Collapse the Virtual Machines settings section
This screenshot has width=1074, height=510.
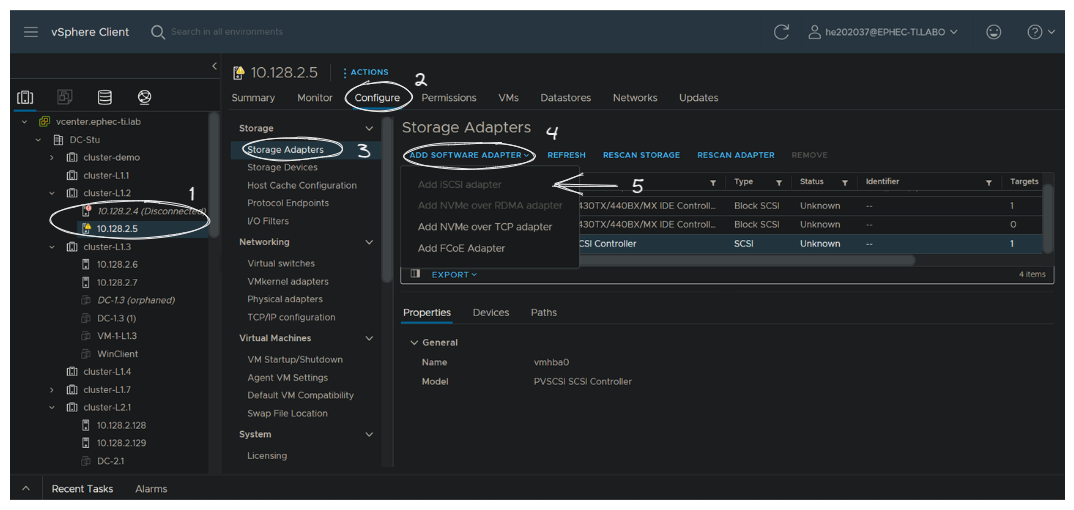pyautogui.click(x=369, y=338)
